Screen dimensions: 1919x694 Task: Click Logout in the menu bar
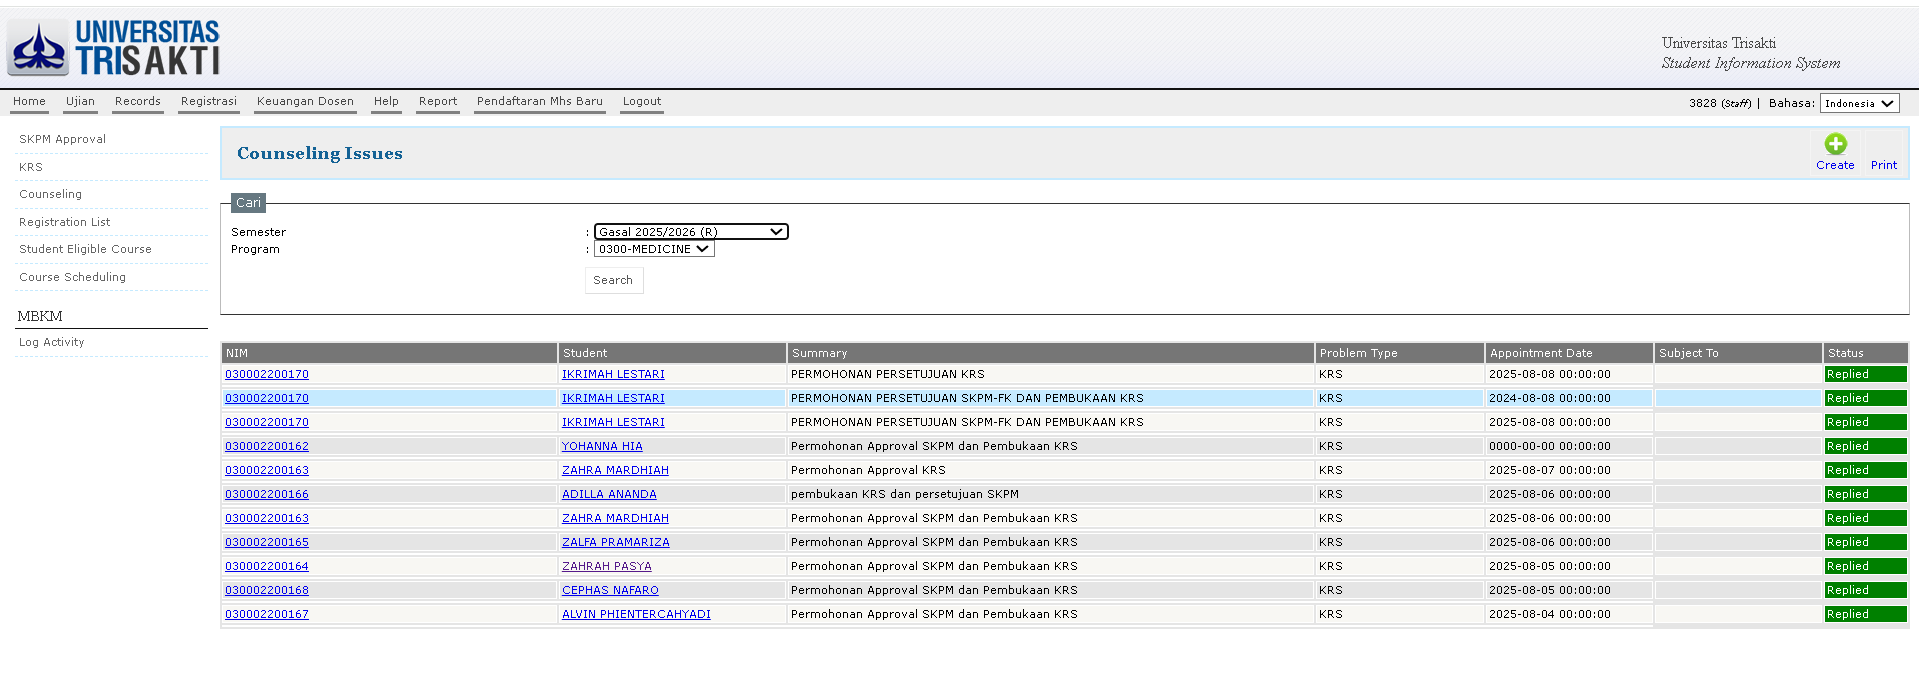642,101
